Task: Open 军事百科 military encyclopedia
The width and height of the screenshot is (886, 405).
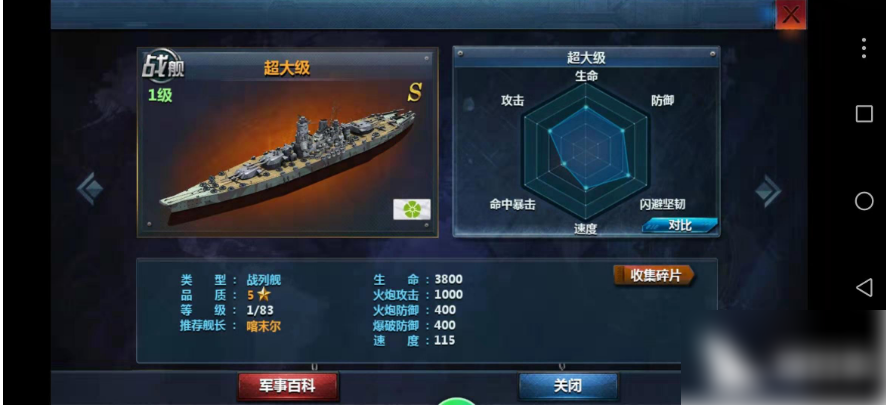Action: (x=288, y=386)
